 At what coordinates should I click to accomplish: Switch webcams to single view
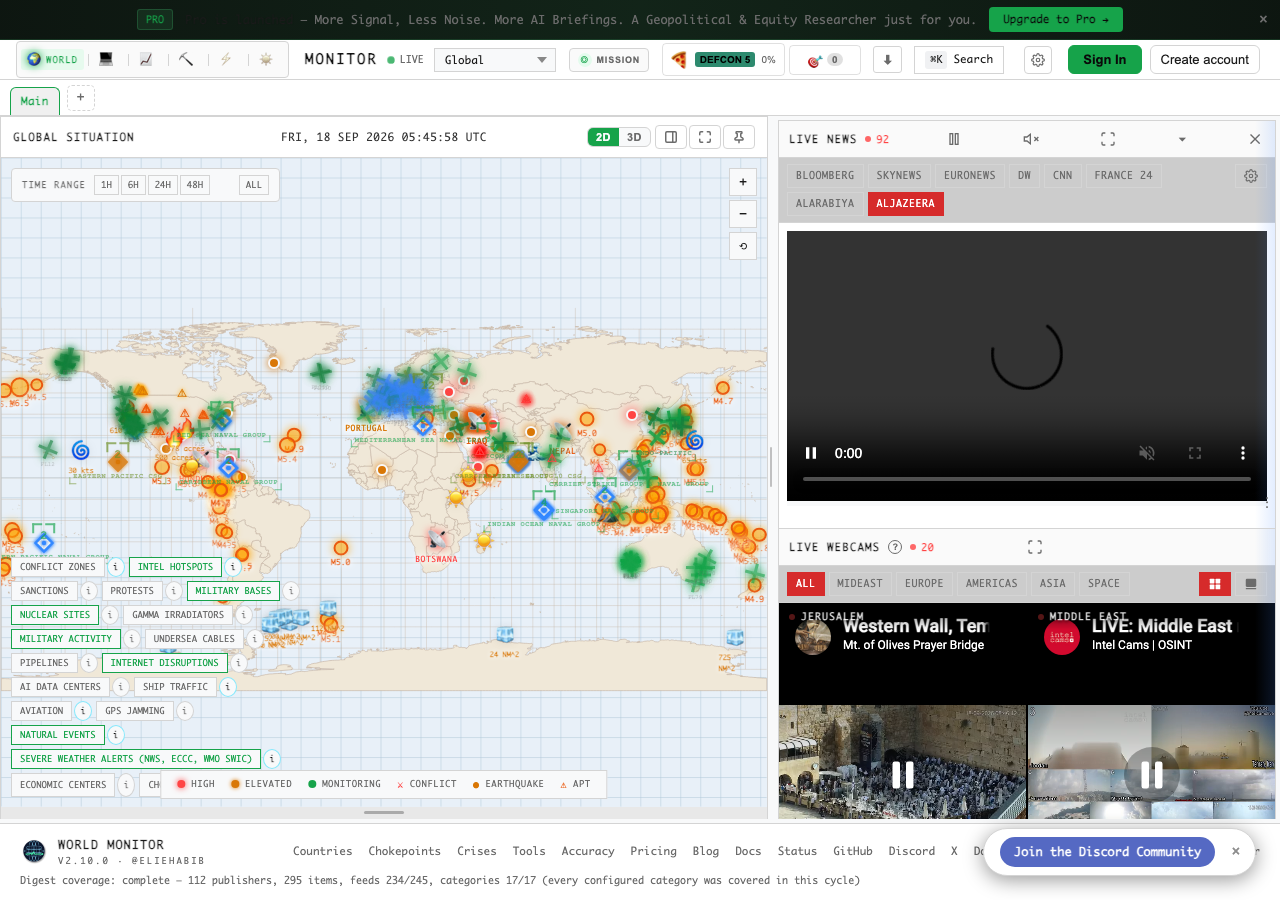pyautogui.click(x=1250, y=584)
